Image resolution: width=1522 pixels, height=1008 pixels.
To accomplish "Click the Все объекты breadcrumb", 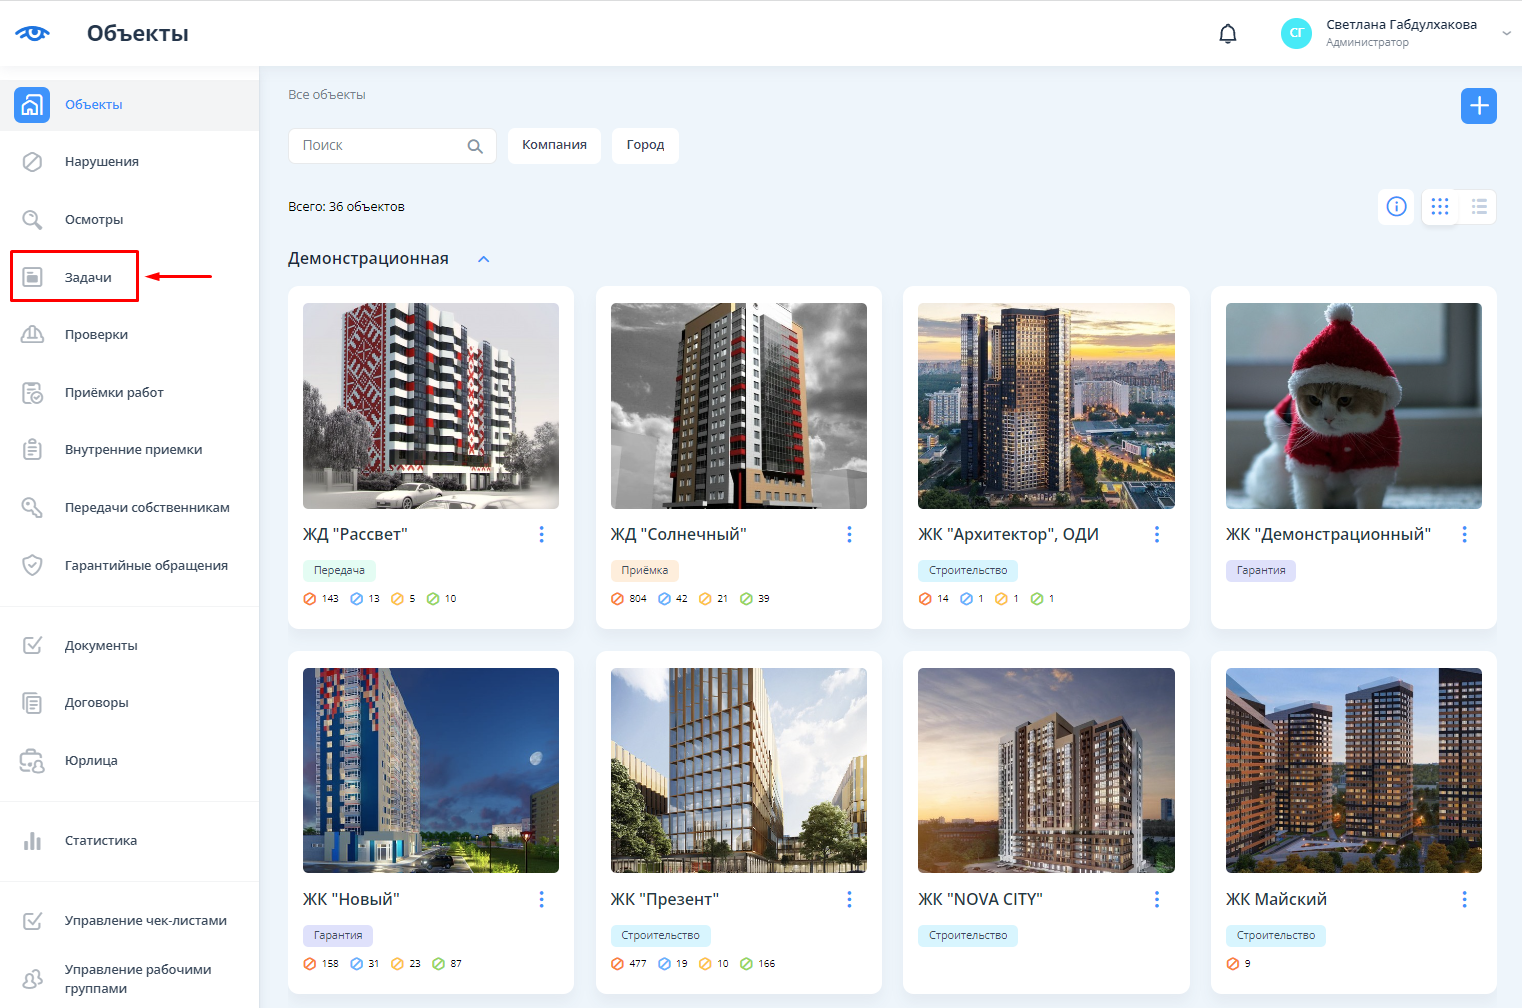I will [327, 95].
